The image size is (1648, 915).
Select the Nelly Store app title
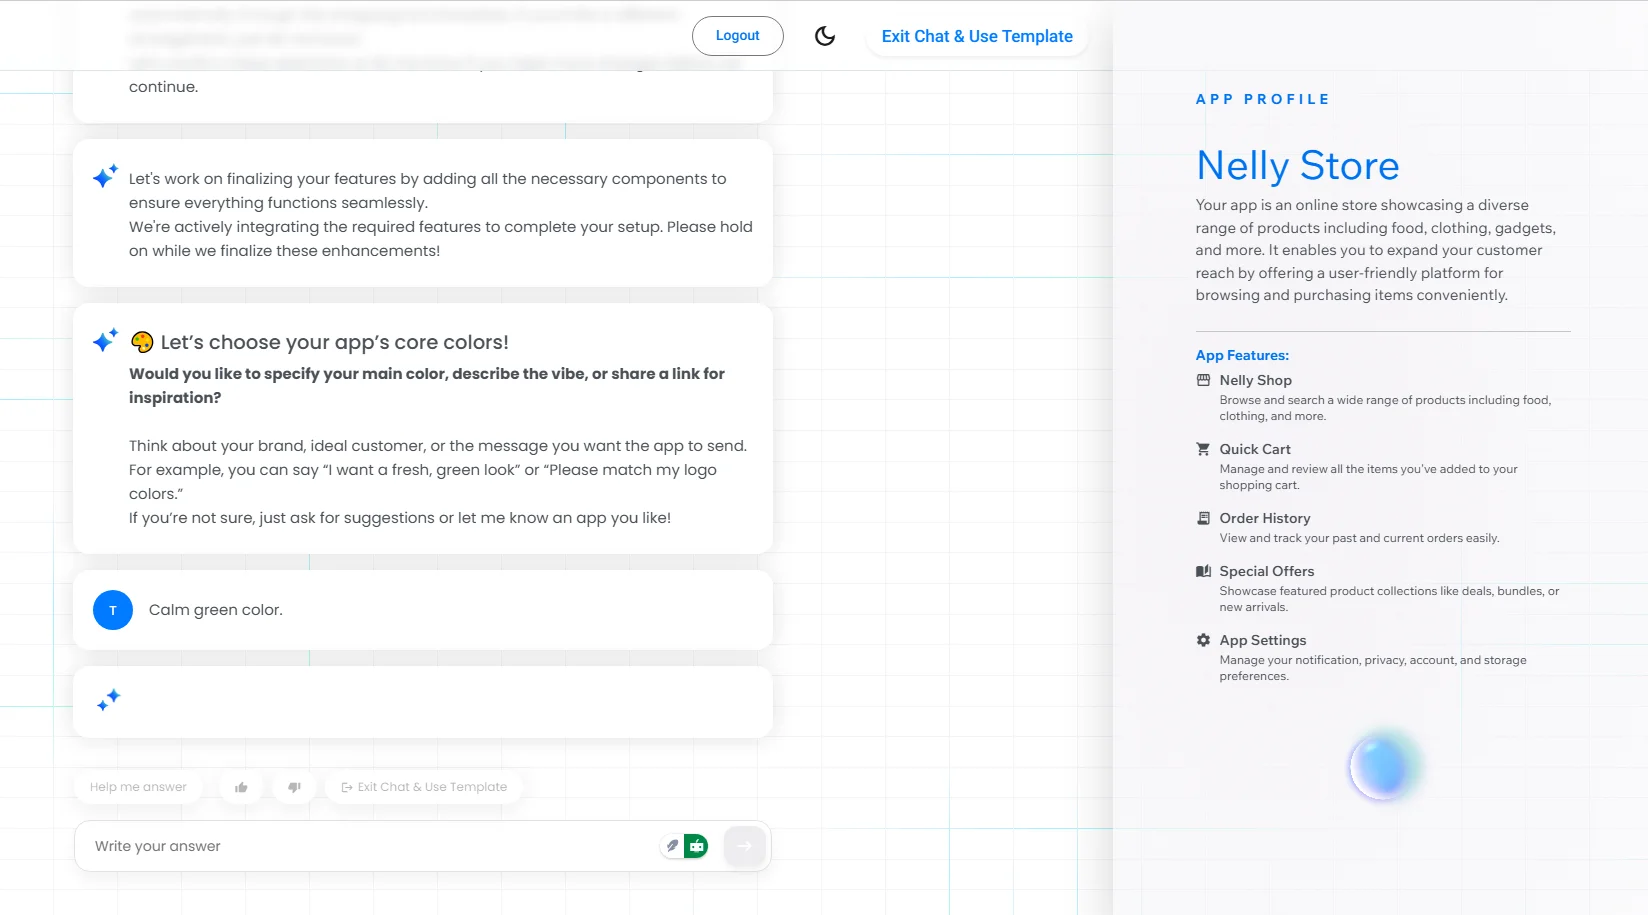click(1298, 166)
